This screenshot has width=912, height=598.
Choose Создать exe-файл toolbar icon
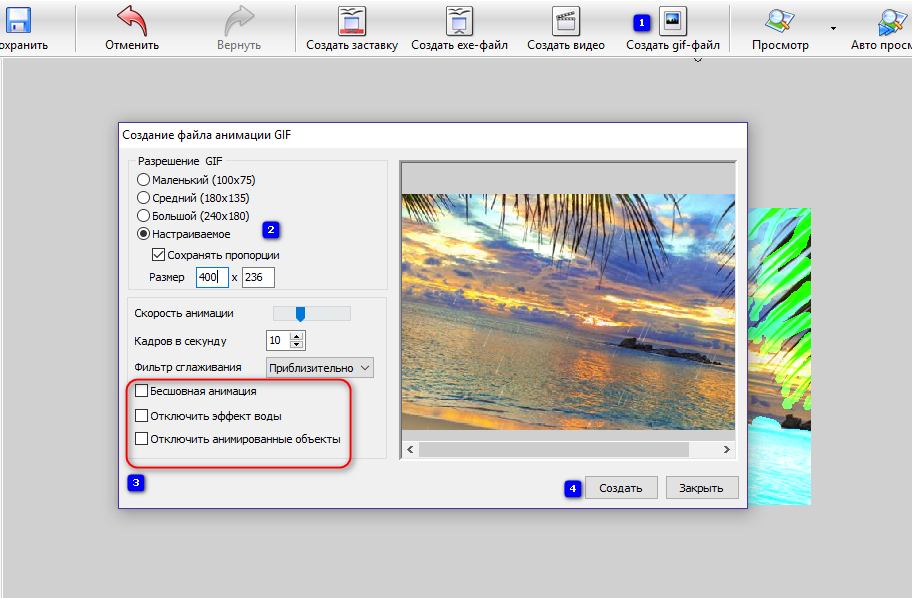click(459, 21)
